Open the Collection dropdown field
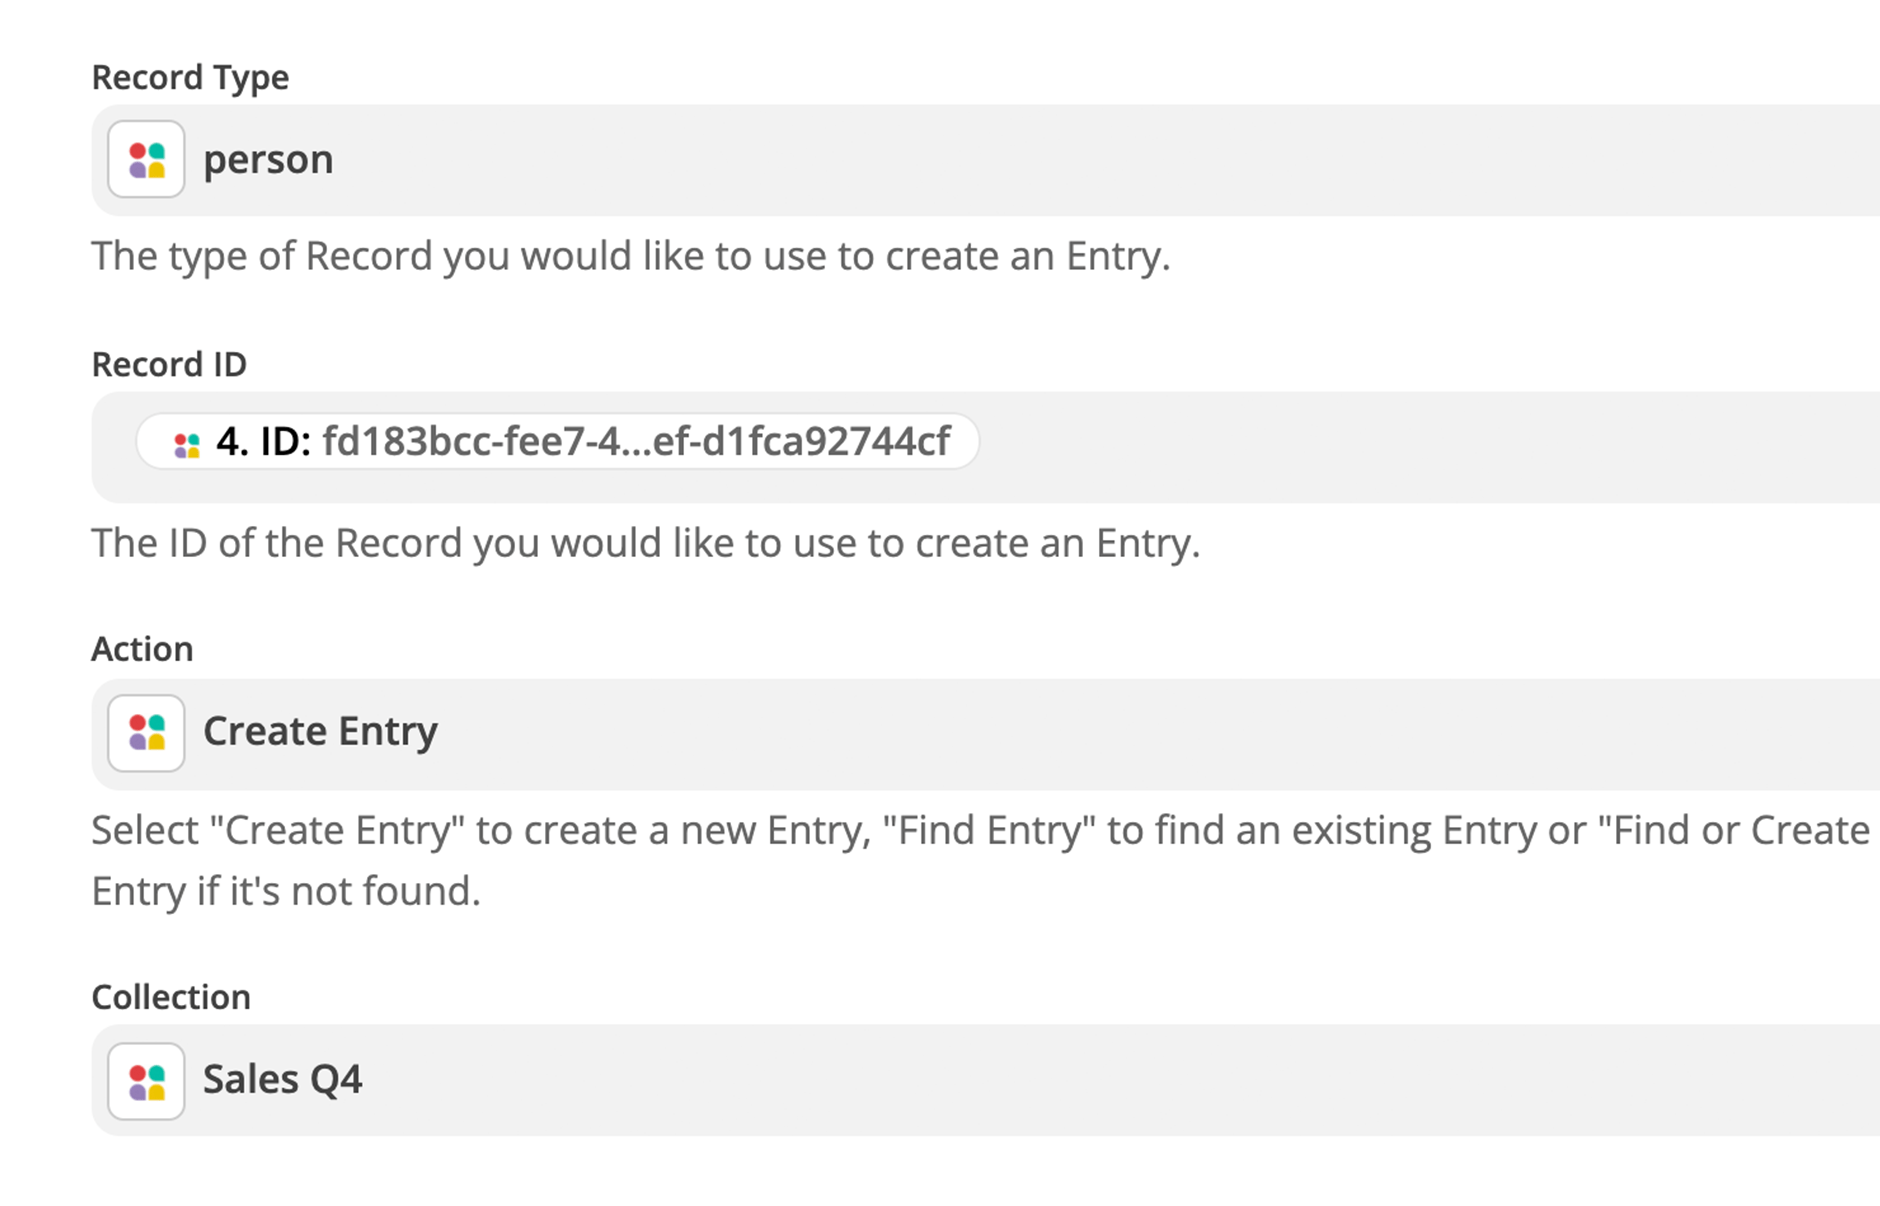This screenshot has width=1880, height=1206. coord(986,1080)
